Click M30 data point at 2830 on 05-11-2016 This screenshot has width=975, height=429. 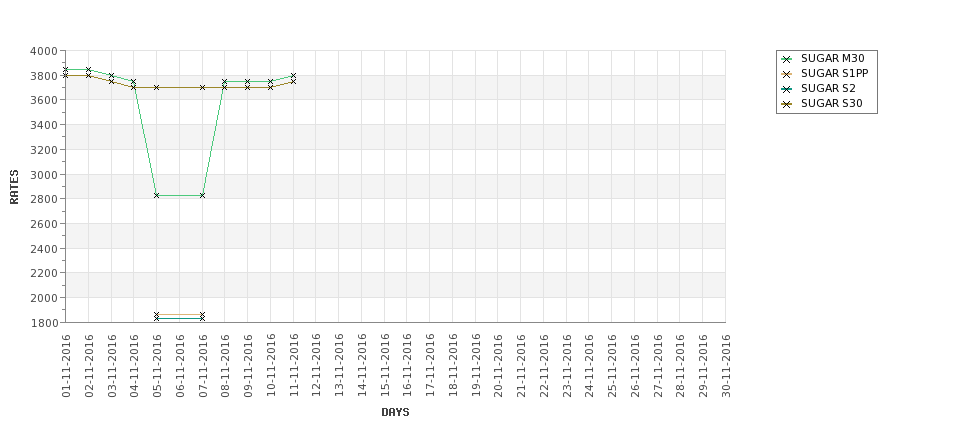pyautogui.click(x=157, y=195)
